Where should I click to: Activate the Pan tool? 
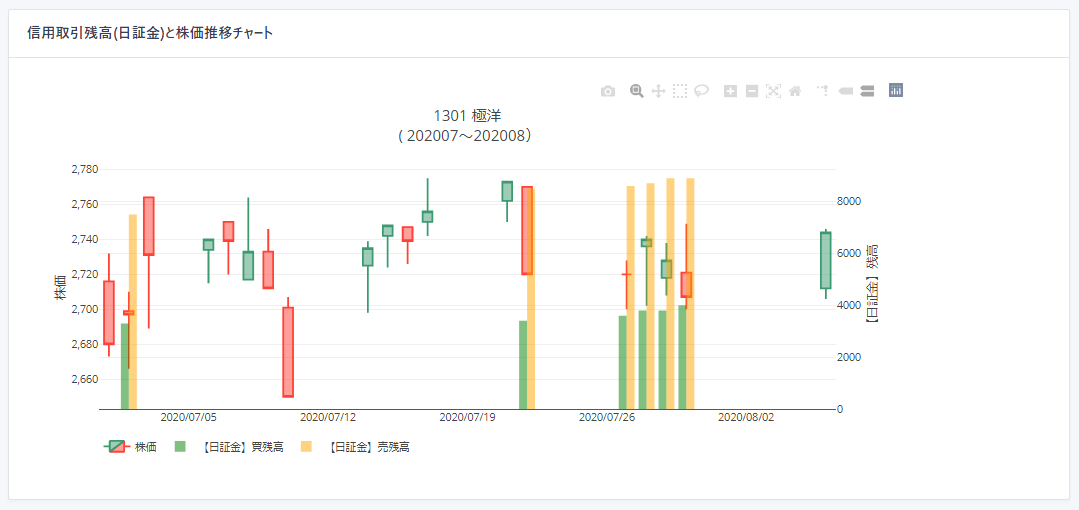click(658, 91)
